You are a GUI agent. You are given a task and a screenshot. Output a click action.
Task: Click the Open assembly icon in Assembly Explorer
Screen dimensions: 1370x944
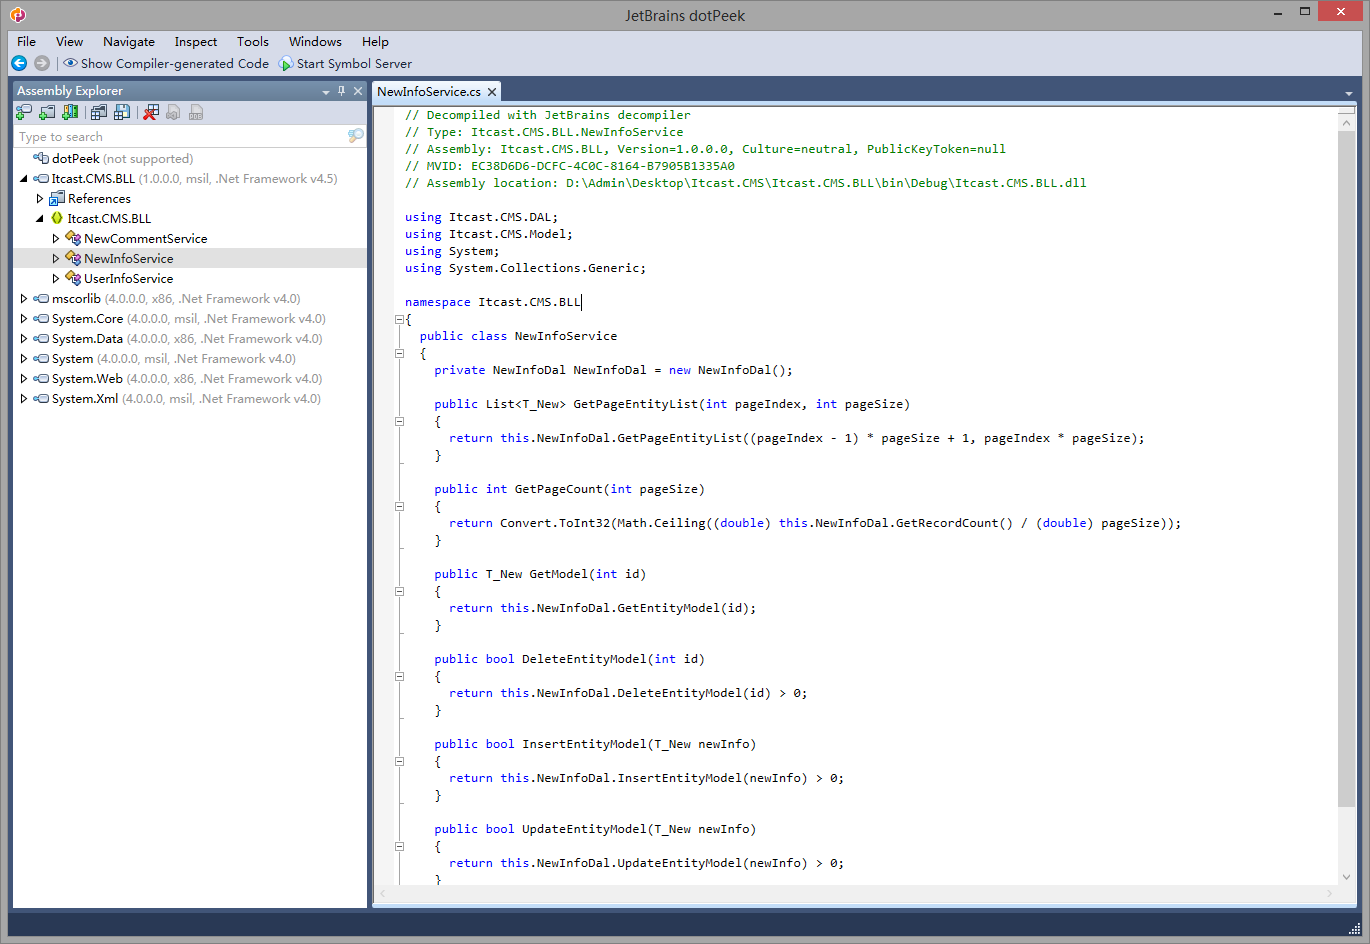[24, 113]
